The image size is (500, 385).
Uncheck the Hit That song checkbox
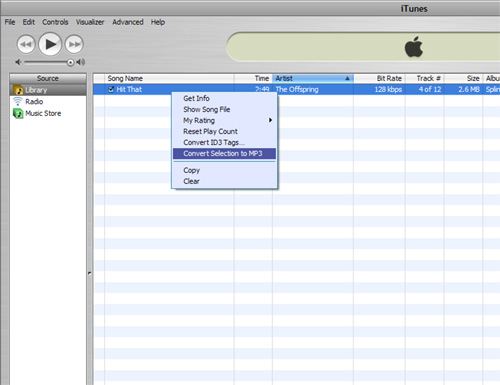111,89
